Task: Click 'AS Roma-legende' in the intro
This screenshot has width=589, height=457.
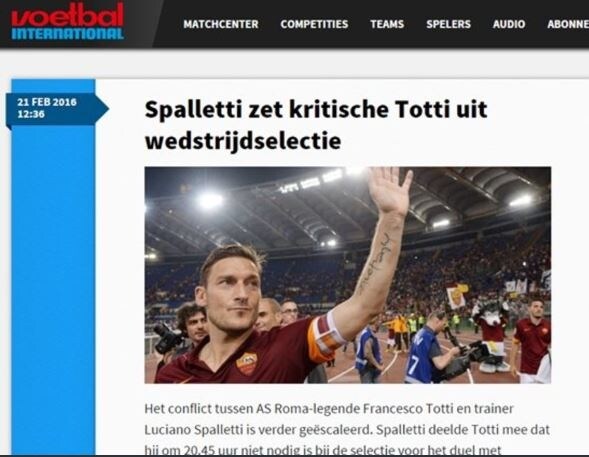Action: [307, 409]
